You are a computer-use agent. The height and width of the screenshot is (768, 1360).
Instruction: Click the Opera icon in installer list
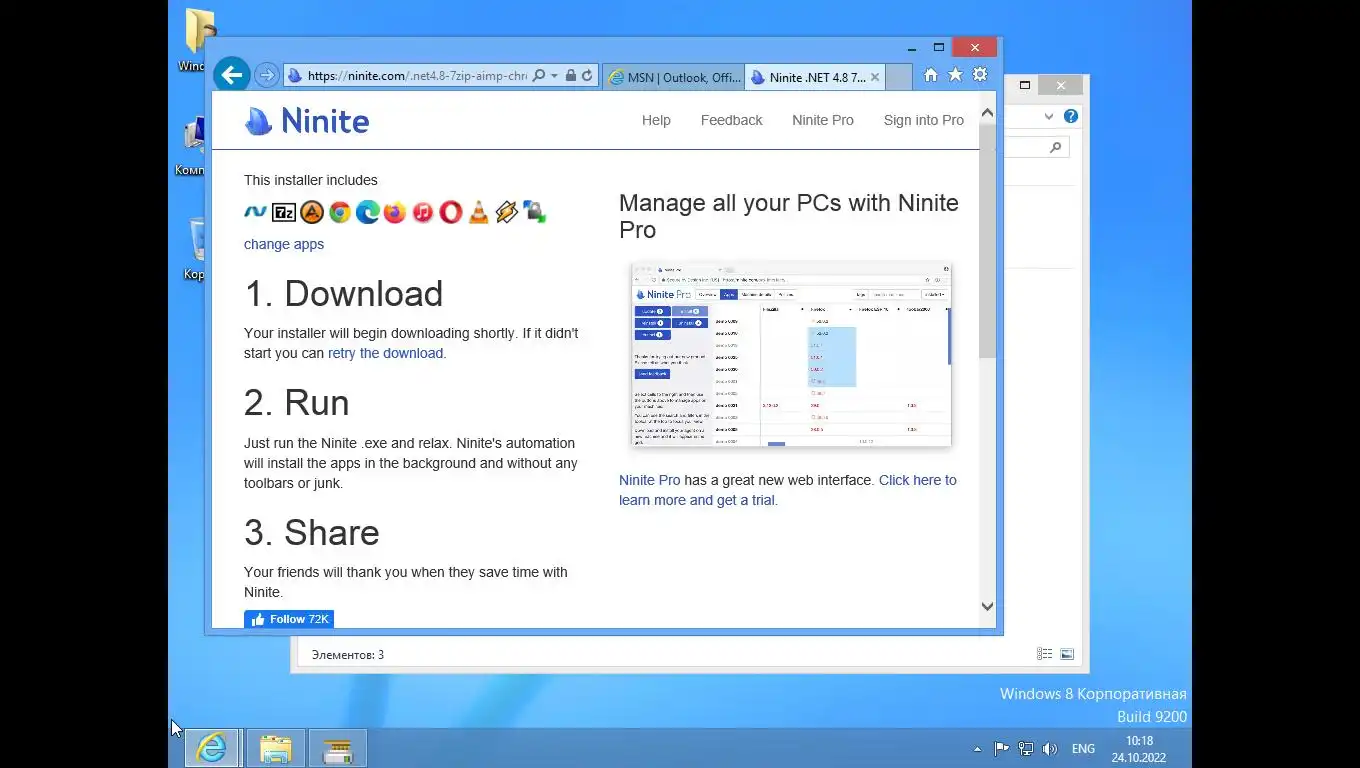(x=451, y=212)
